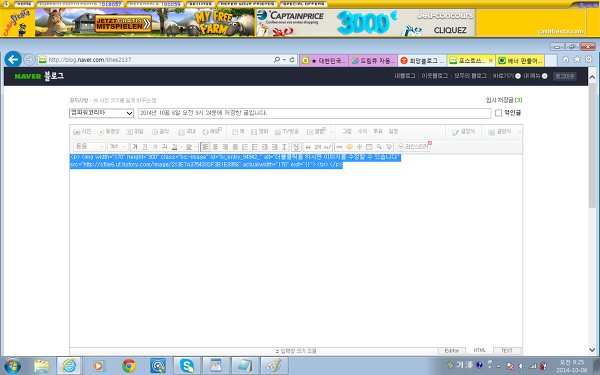Click the 로그아웃 button
The height and width of the screenshot is (375, 600).
point(565,77)
